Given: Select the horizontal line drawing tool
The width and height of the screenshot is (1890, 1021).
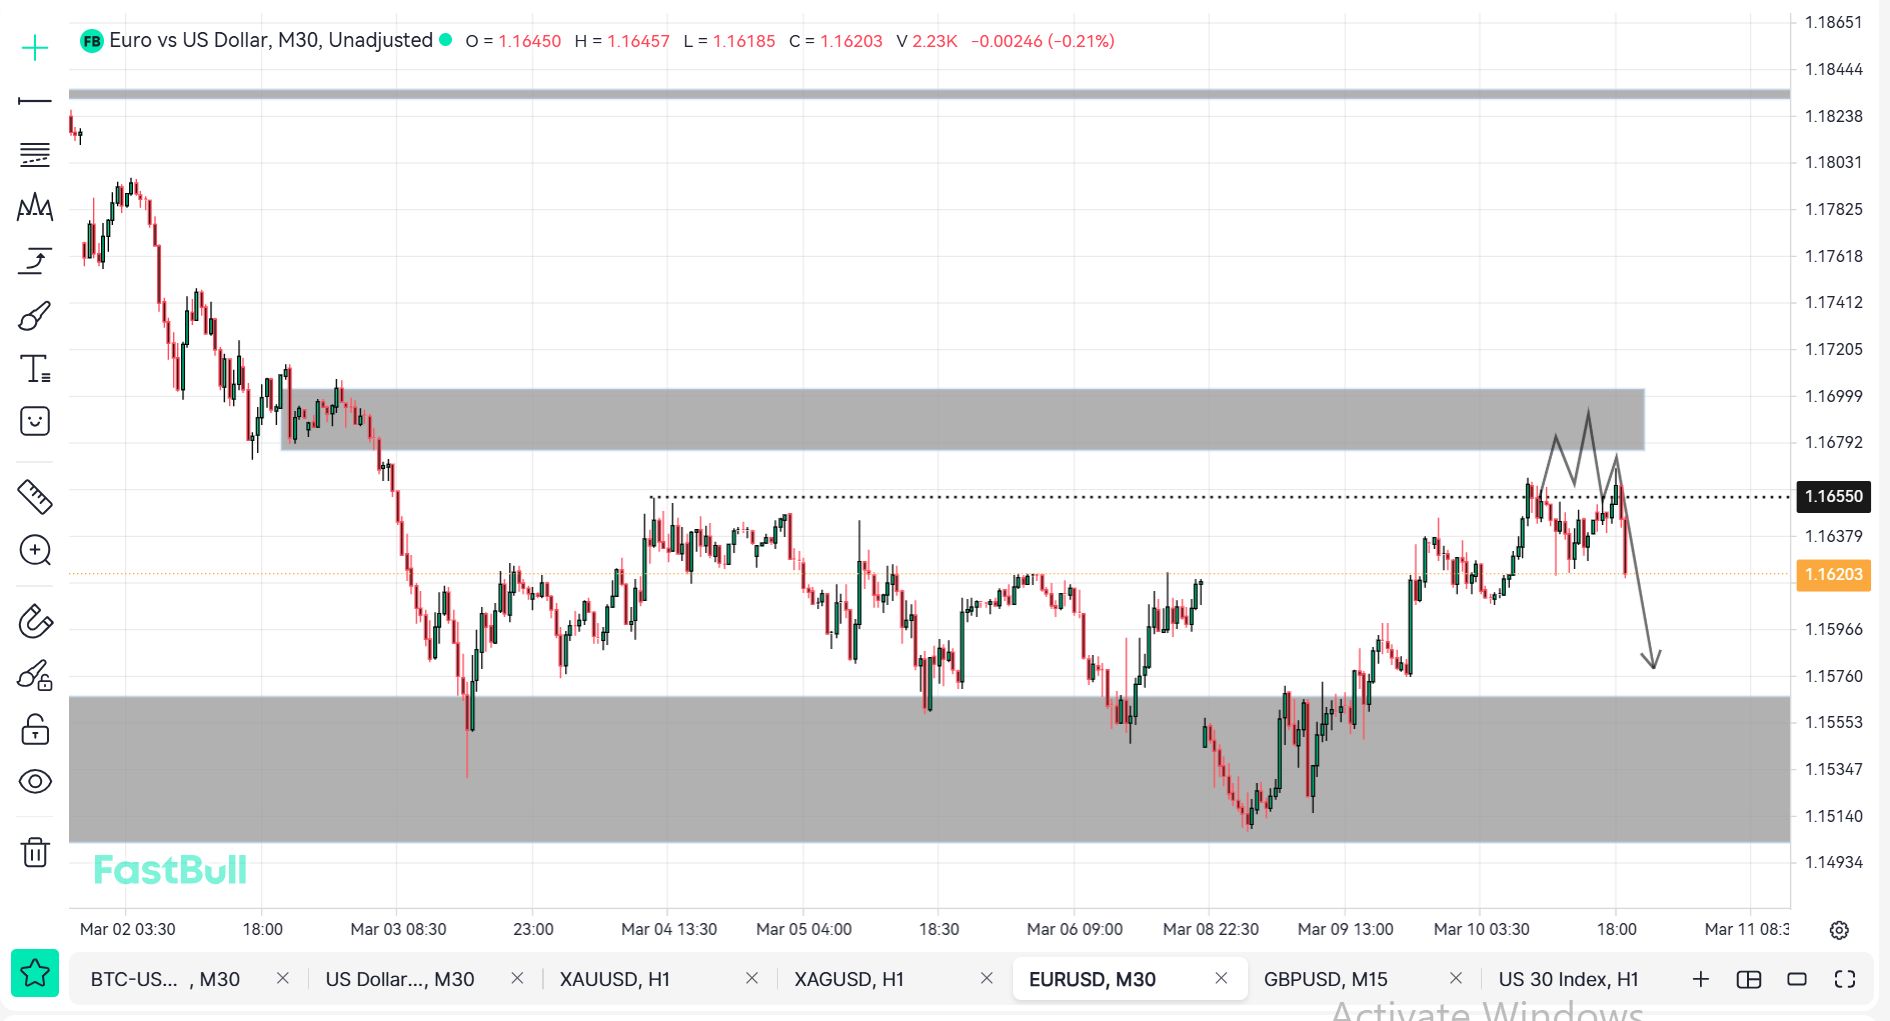Looking at the screenshot, I should click(35, 101).
